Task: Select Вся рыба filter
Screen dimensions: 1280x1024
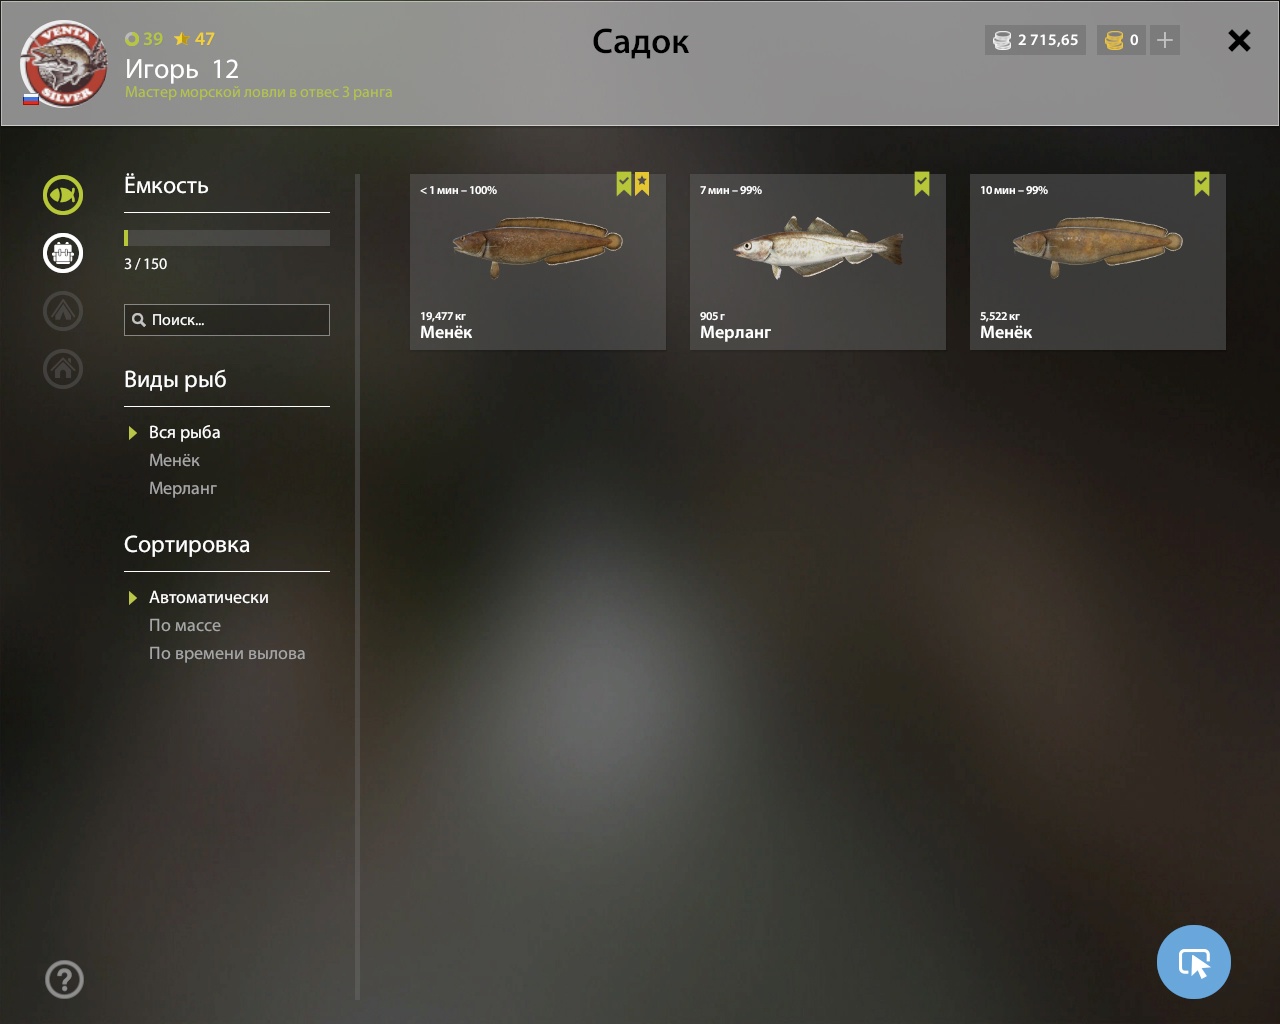Action: [184, 432]
